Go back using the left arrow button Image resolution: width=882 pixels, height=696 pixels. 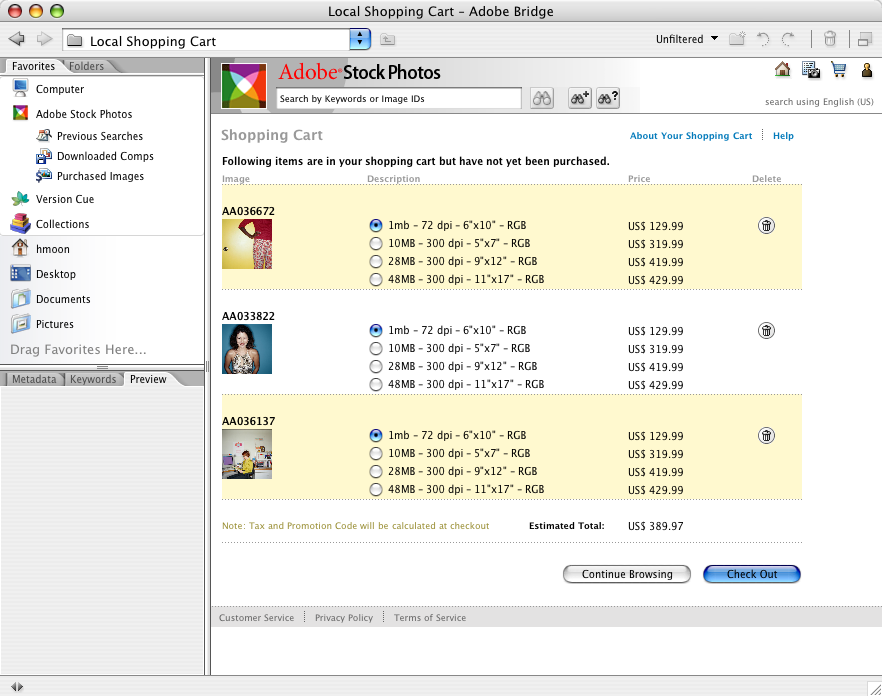17,39
